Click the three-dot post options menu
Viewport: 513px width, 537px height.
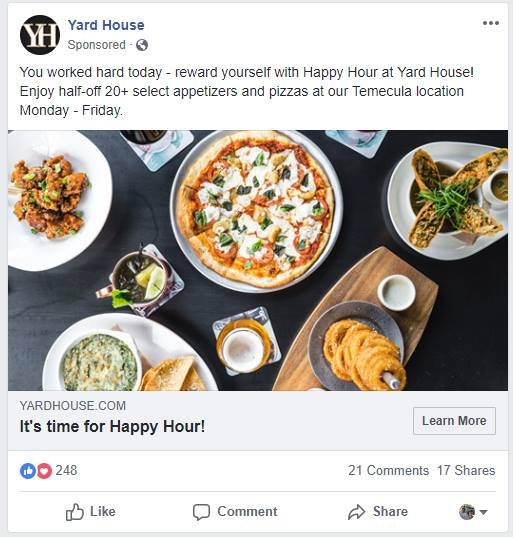click(490, 23)
